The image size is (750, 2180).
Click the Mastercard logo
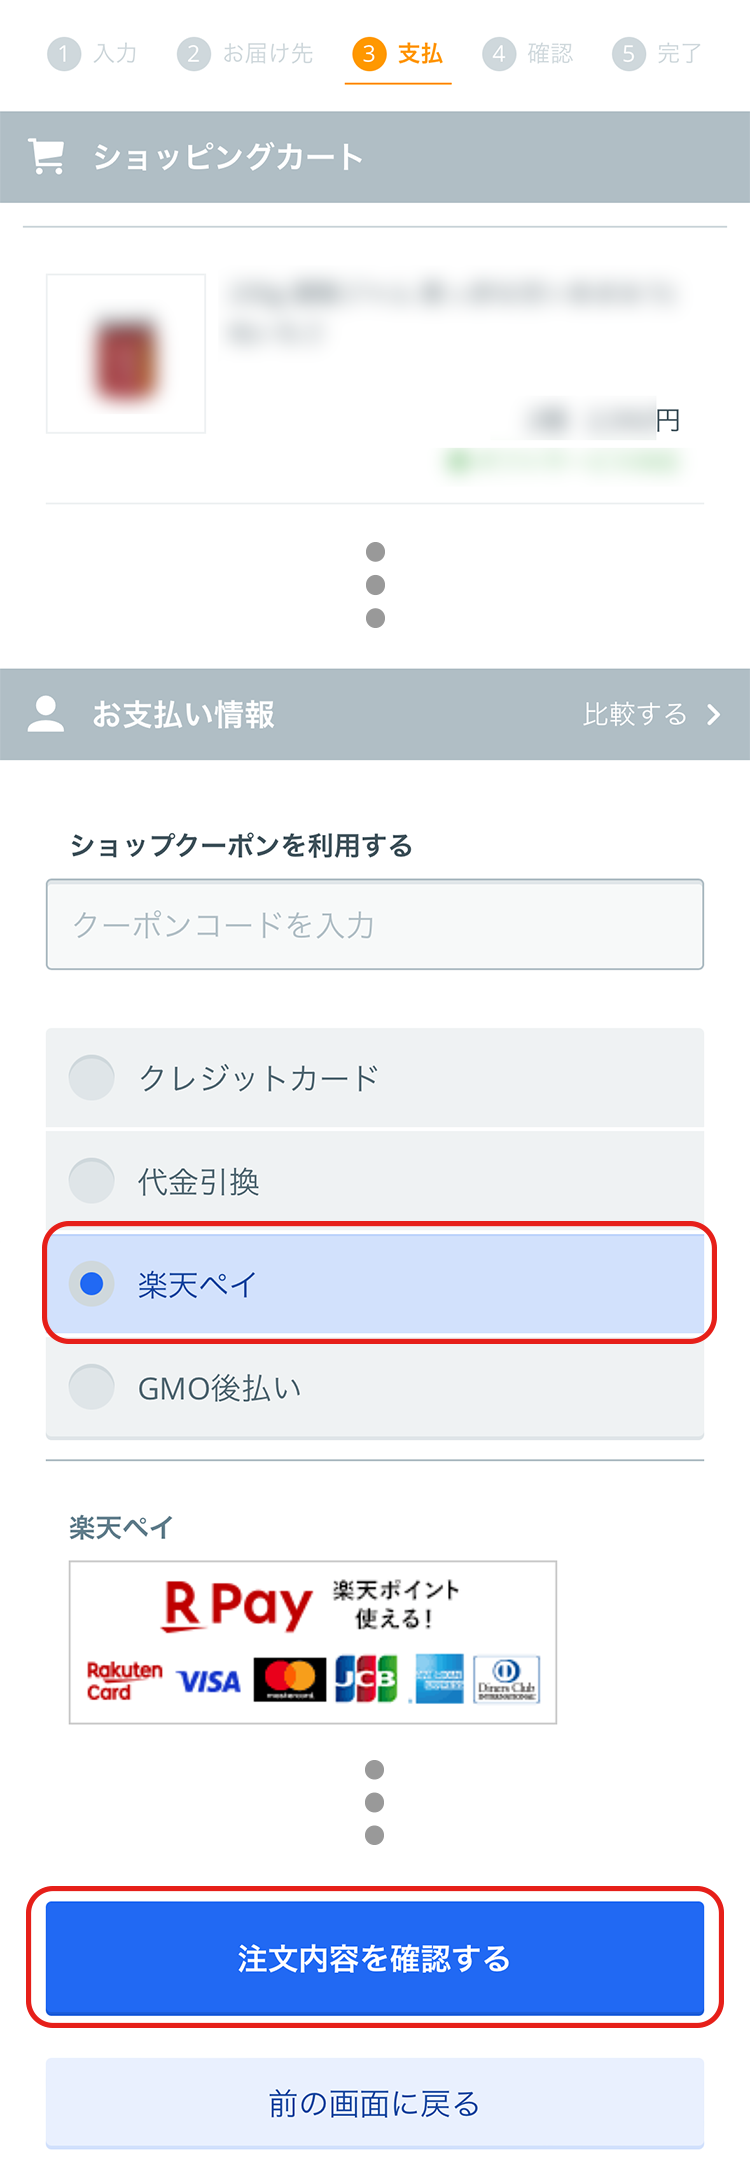point(290,1680)
